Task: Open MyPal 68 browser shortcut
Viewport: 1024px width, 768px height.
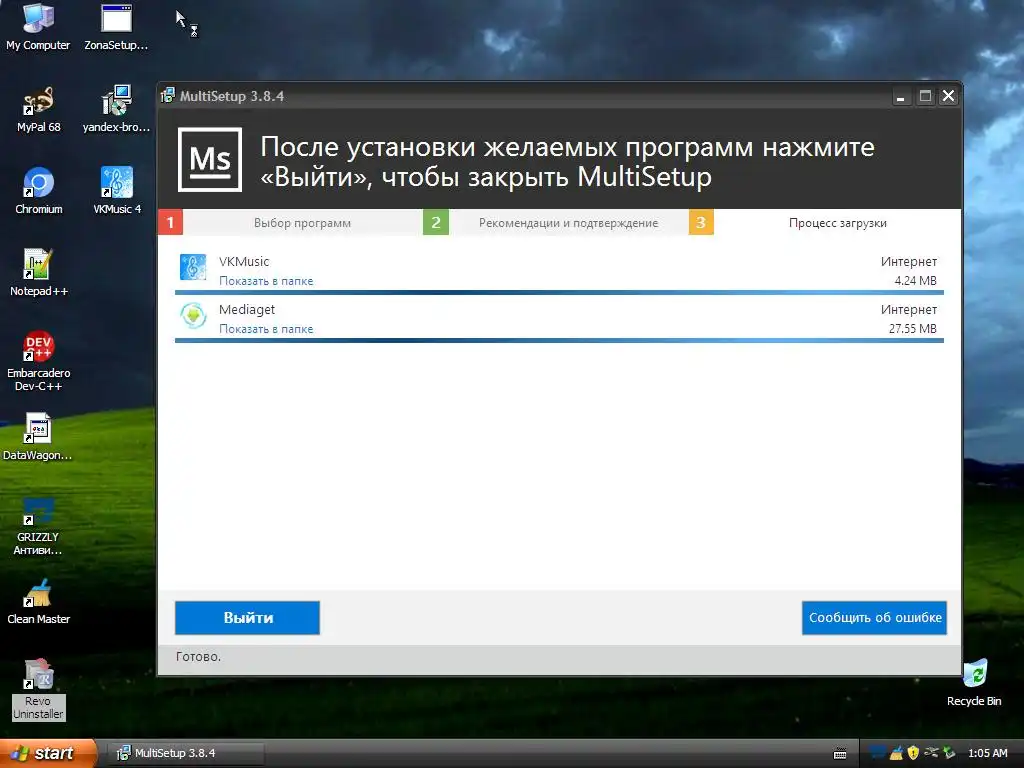Action: pyautogui.click(x=39, y=110)
